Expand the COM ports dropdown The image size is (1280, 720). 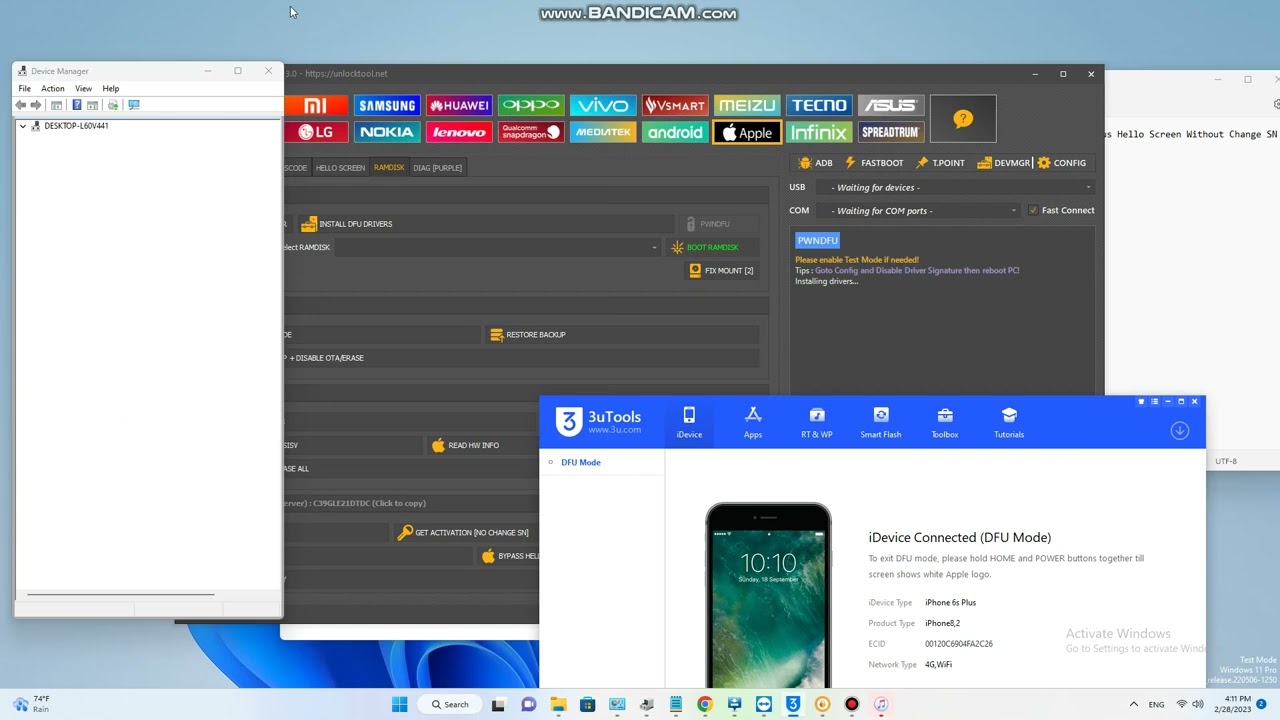918,210
